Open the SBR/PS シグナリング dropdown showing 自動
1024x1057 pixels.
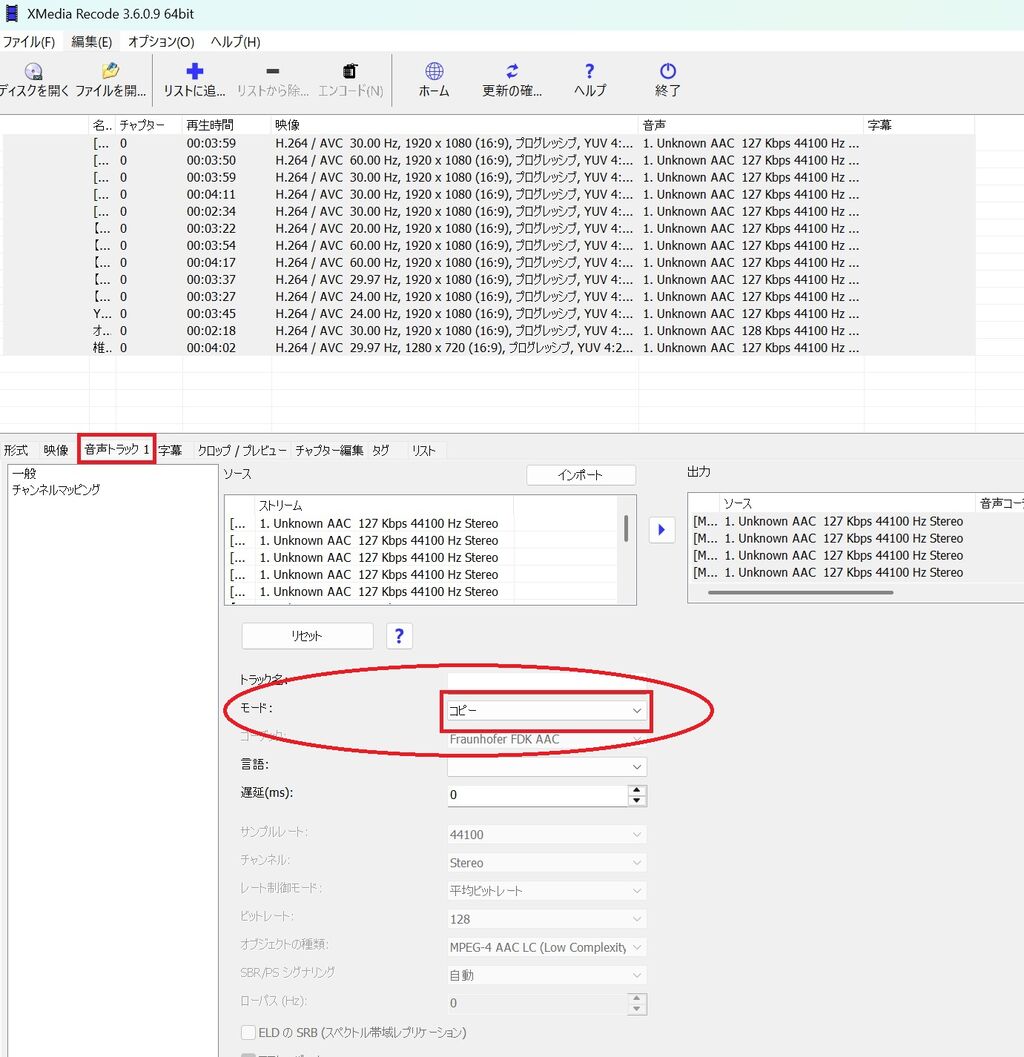pyautogui.click(x=547, y=975)
